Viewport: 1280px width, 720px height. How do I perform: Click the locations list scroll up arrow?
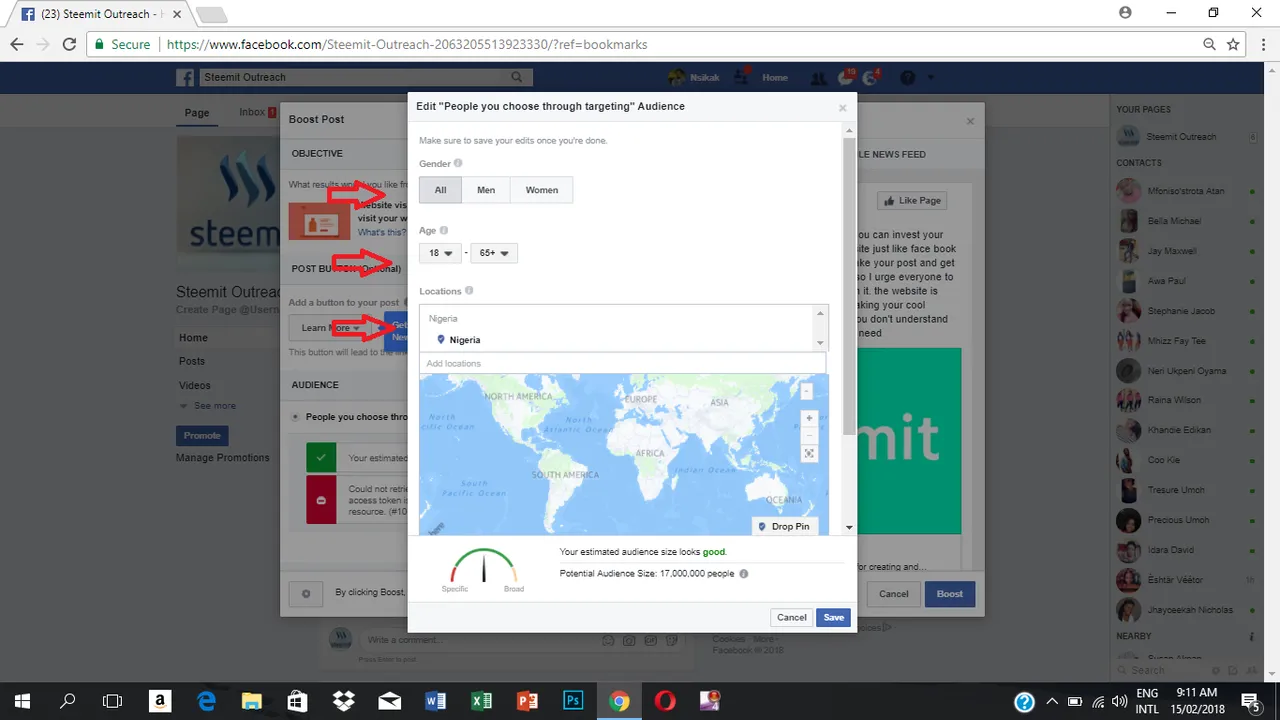[x=822, y=313]
